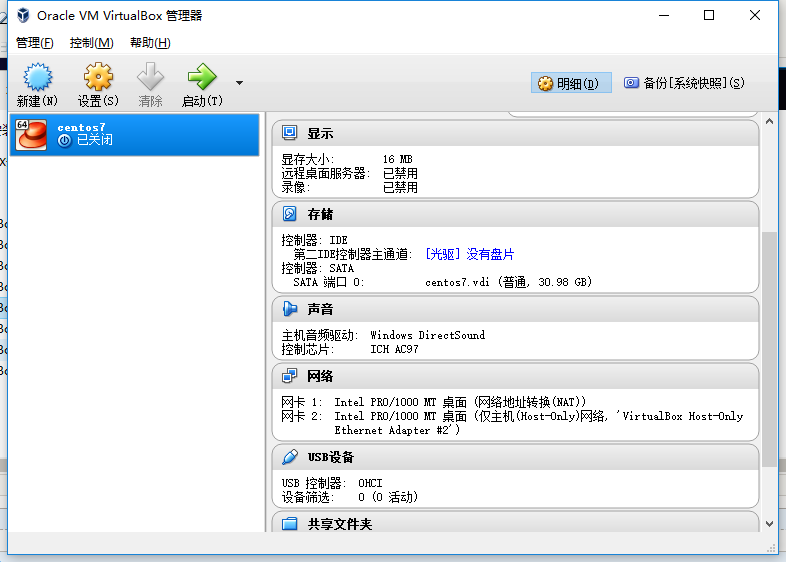Viewport: 786px width, 562px height.
Task: Click the [光驱] 没有盘片 optical drive link
Action: [x=470, y=254]
